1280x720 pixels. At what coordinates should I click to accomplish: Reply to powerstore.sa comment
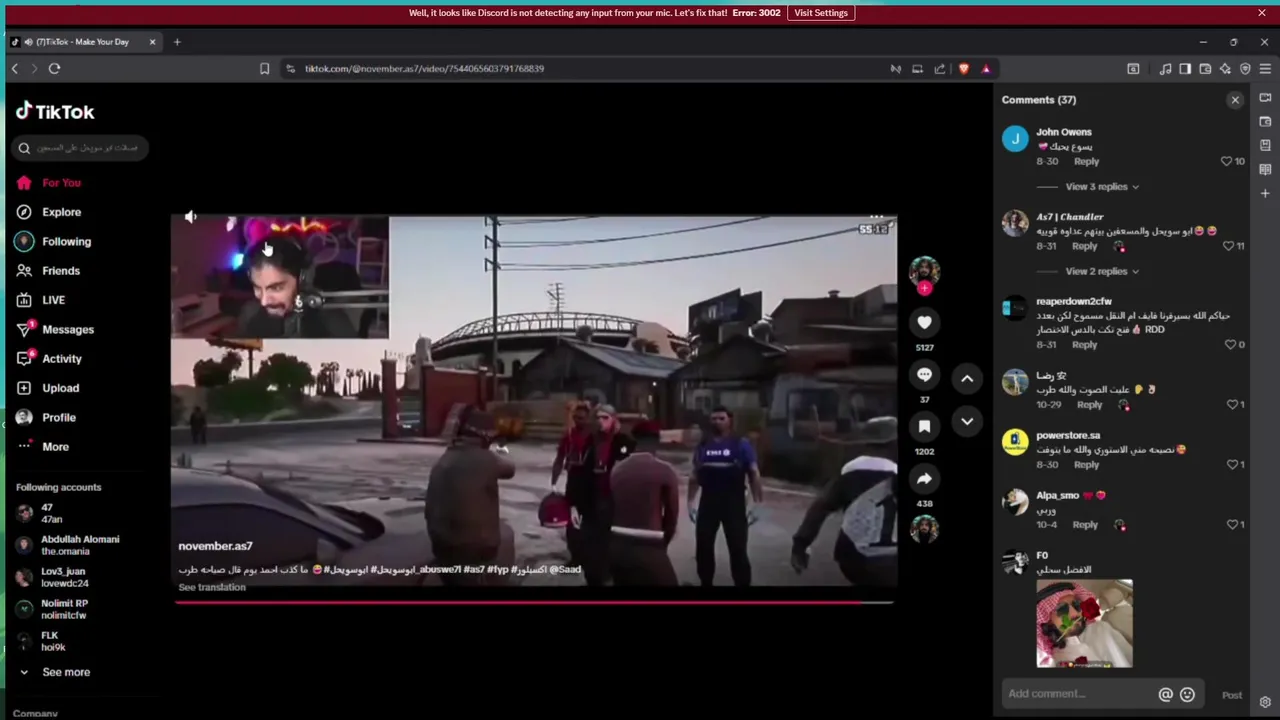pyautogui.click(x=1086, y=465)
